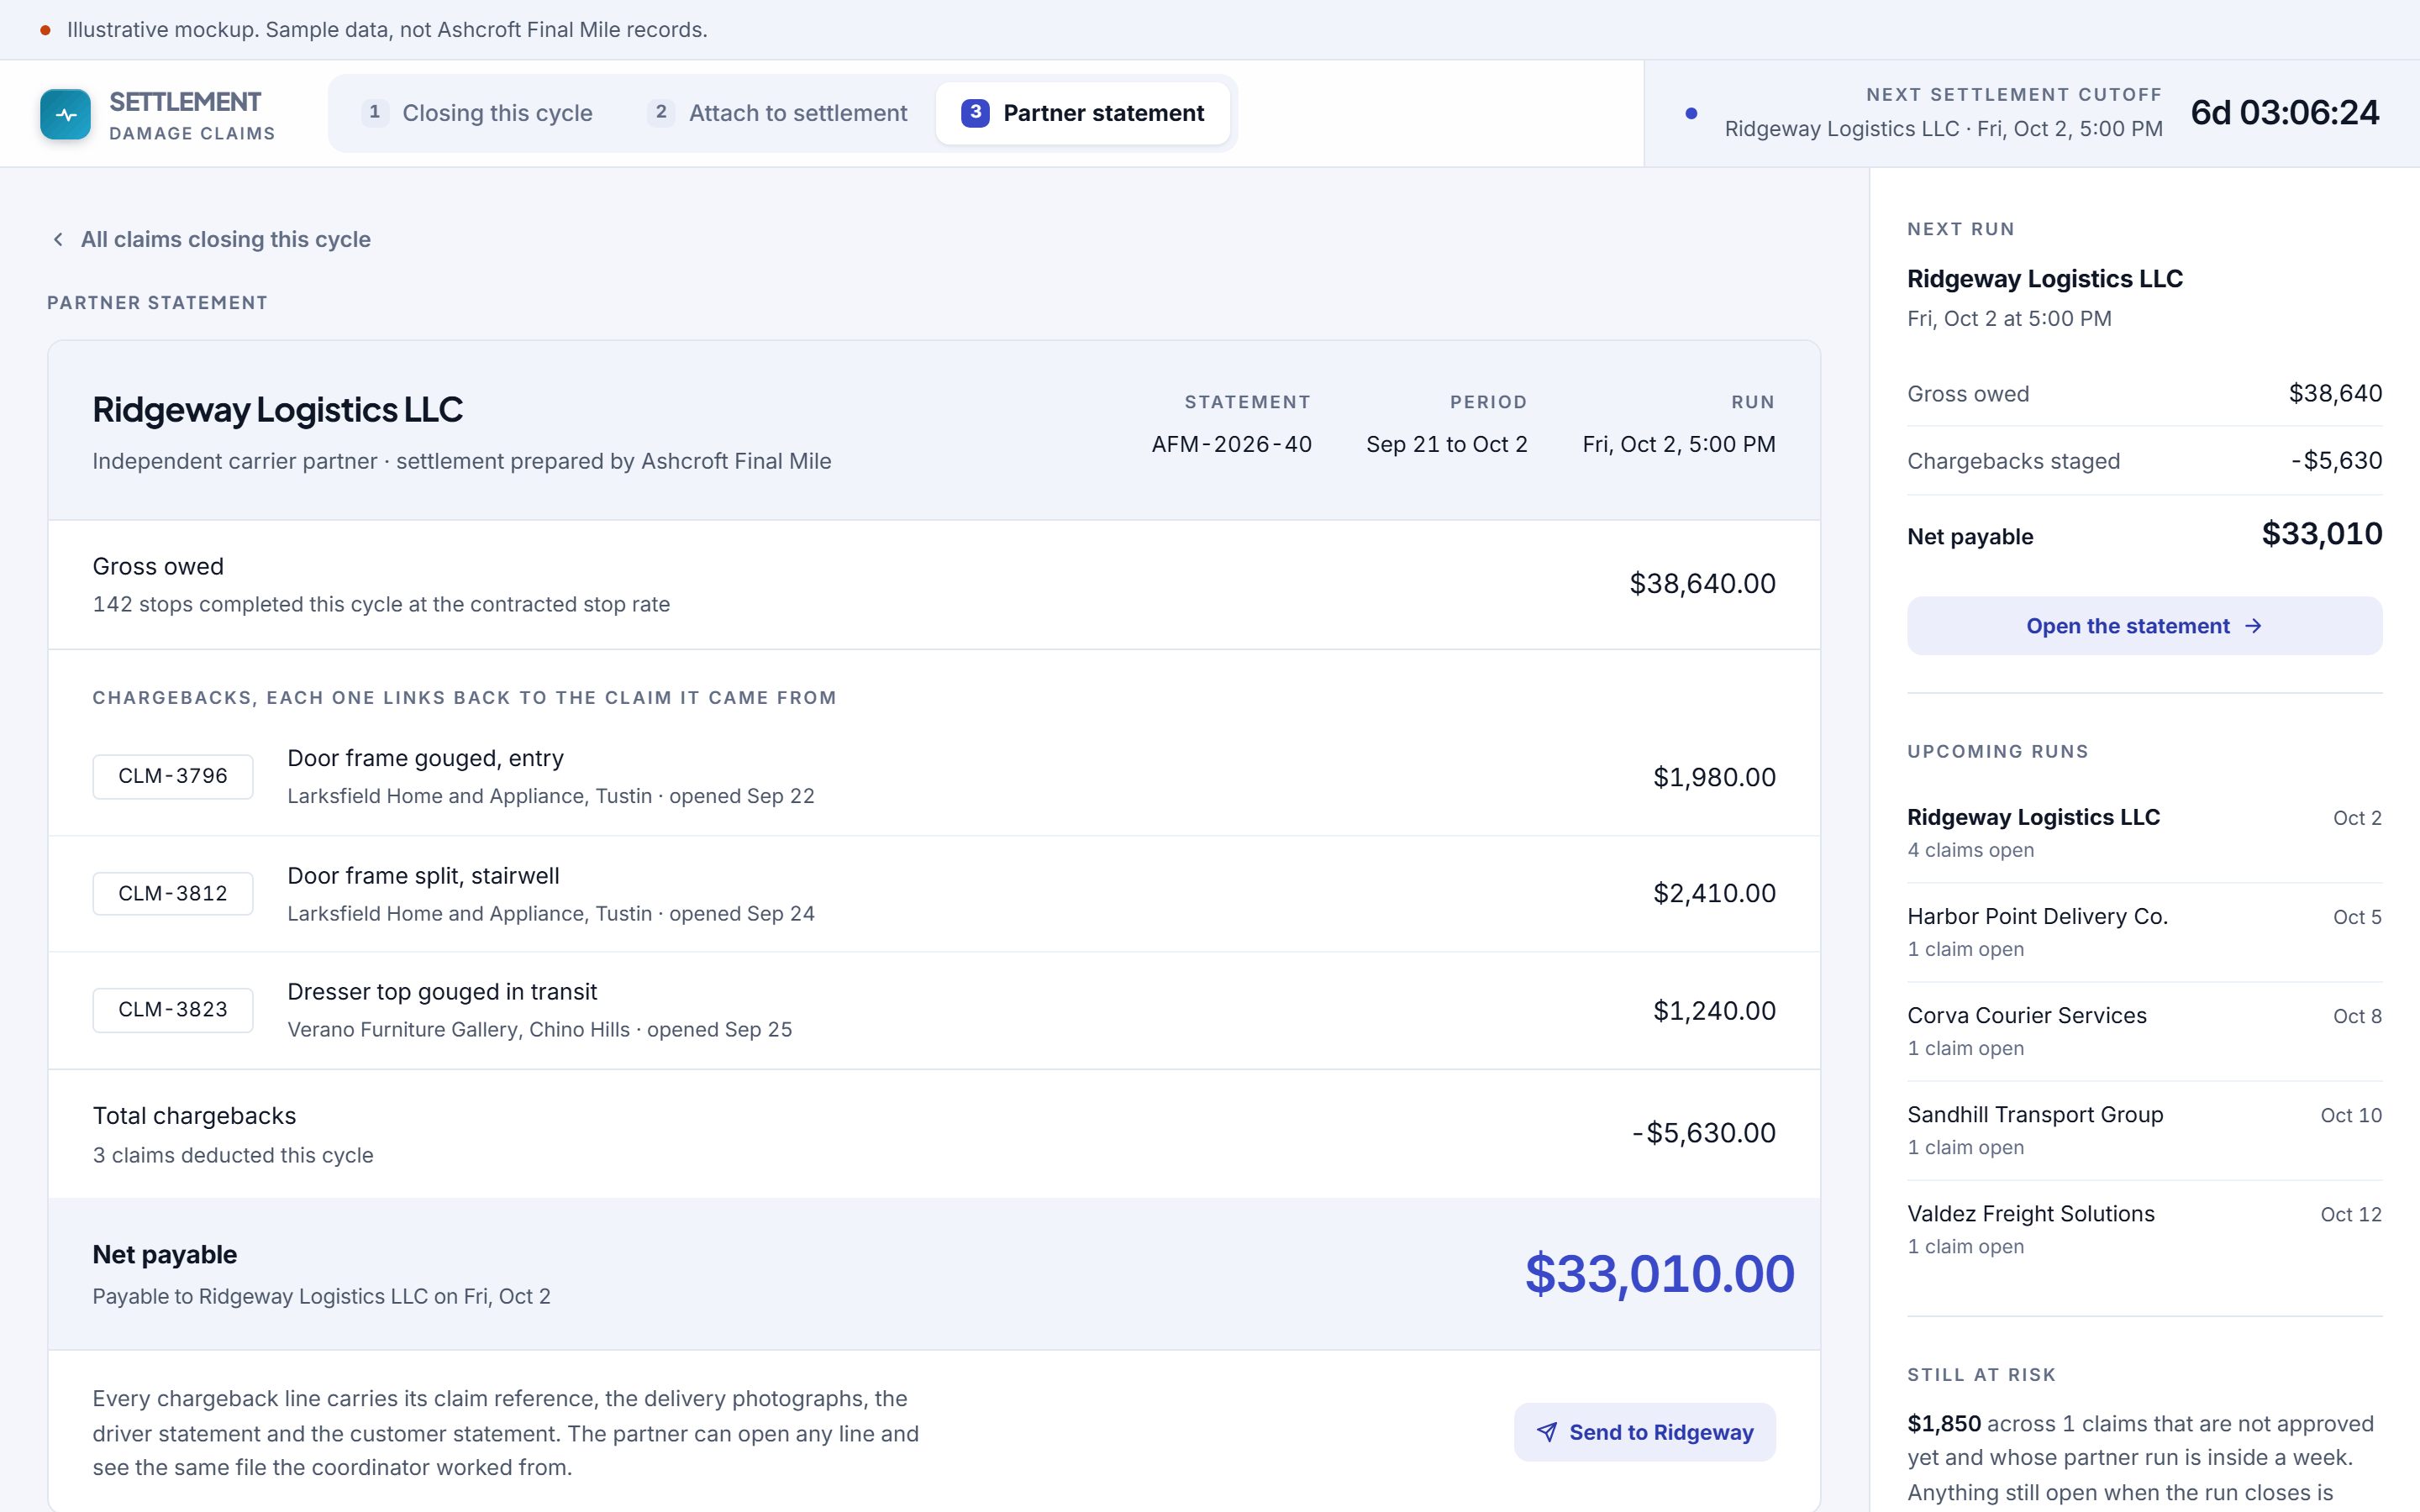Click the $1,240.00 chargeback amount
Screen dimensions: 2420x1512
1714,1010
